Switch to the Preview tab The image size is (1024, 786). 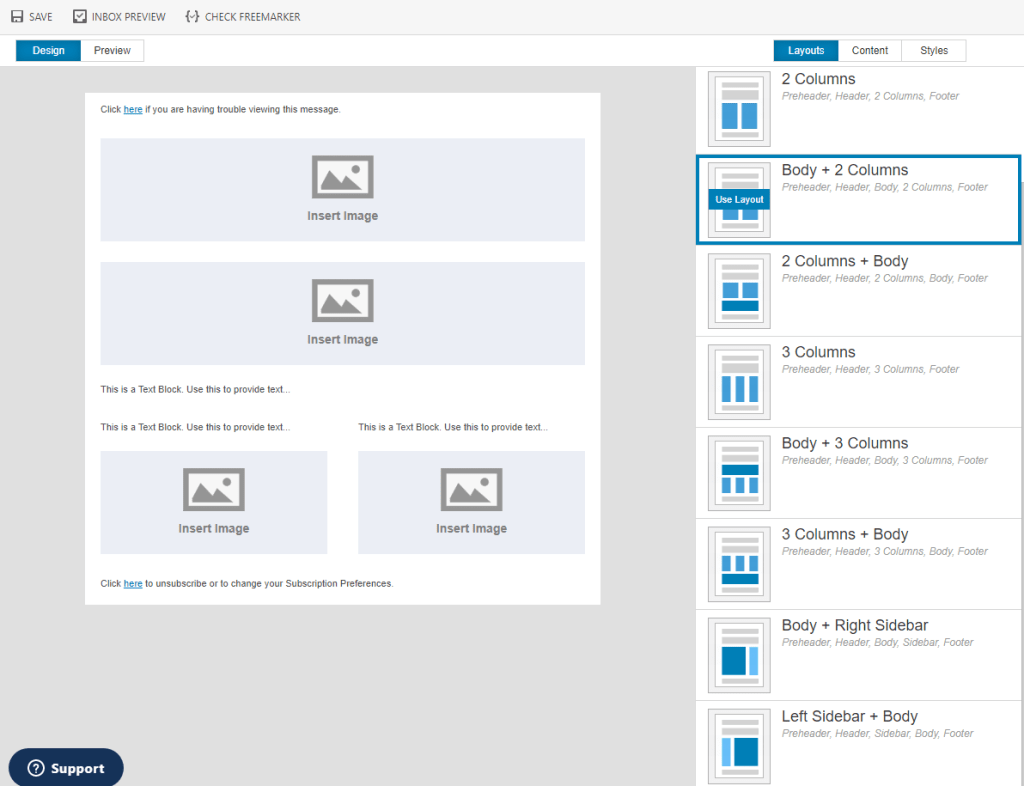[112, 51]
